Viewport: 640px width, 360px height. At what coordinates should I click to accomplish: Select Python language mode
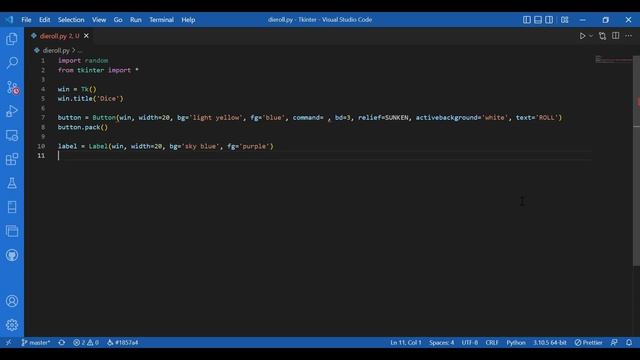[516, 342]
